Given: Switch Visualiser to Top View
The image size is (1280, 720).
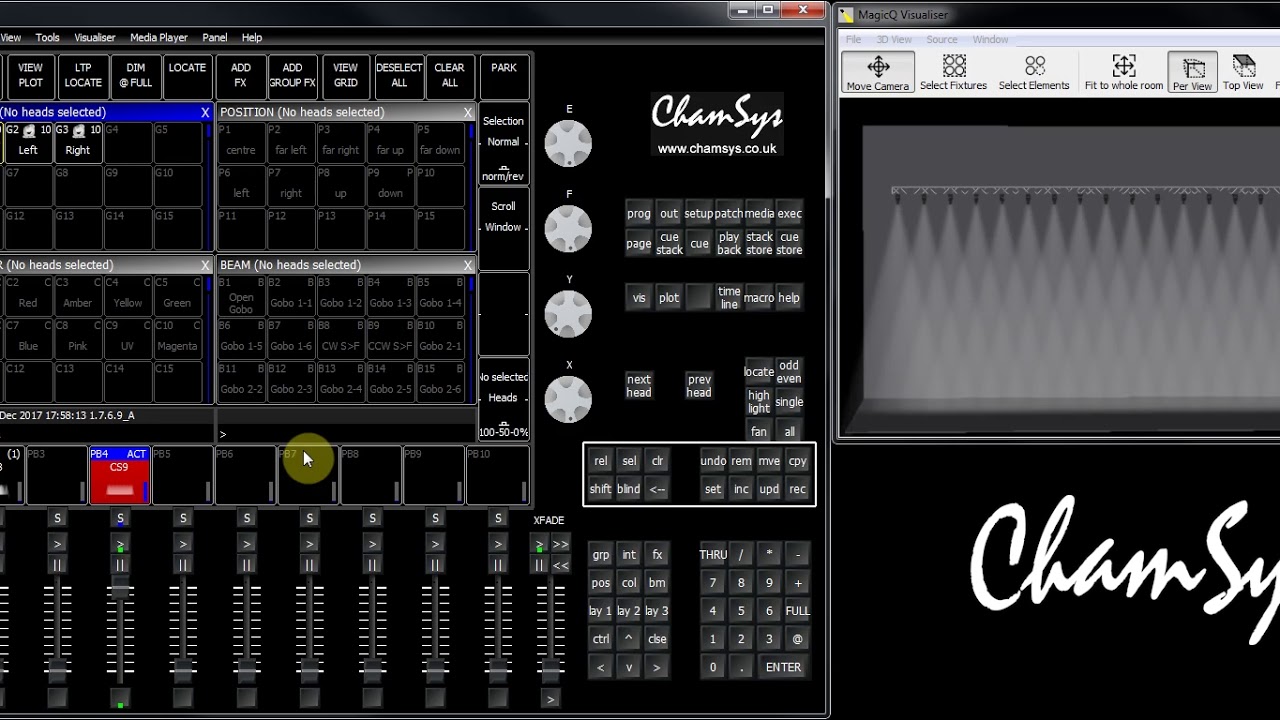Looking at the screenshot, I should coord(1243,73).
